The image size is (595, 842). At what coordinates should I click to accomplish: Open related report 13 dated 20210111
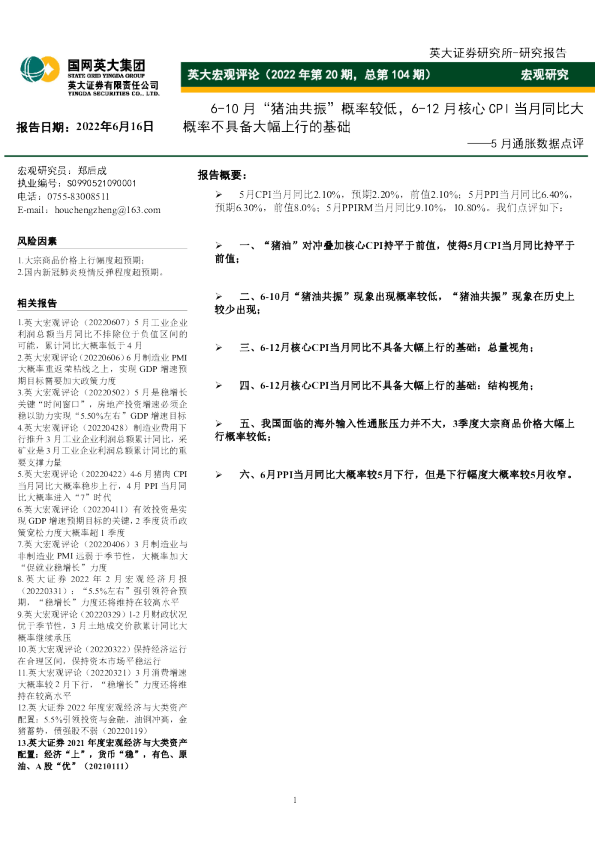(102, 754)
